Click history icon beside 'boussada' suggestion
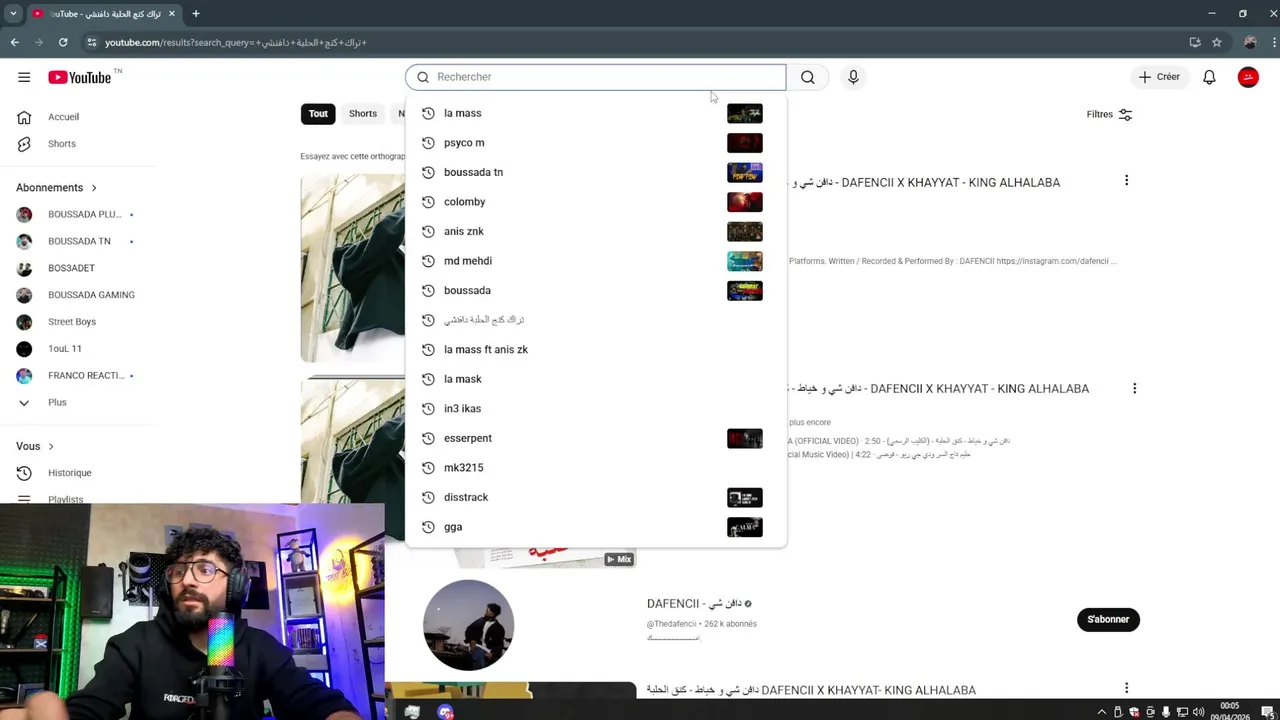The width and height of the screenshot is (1280, 720). point(428,290)
